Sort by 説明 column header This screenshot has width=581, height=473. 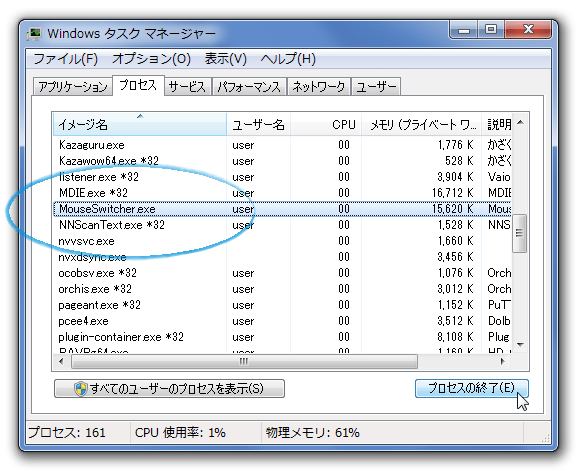[497, 124]
